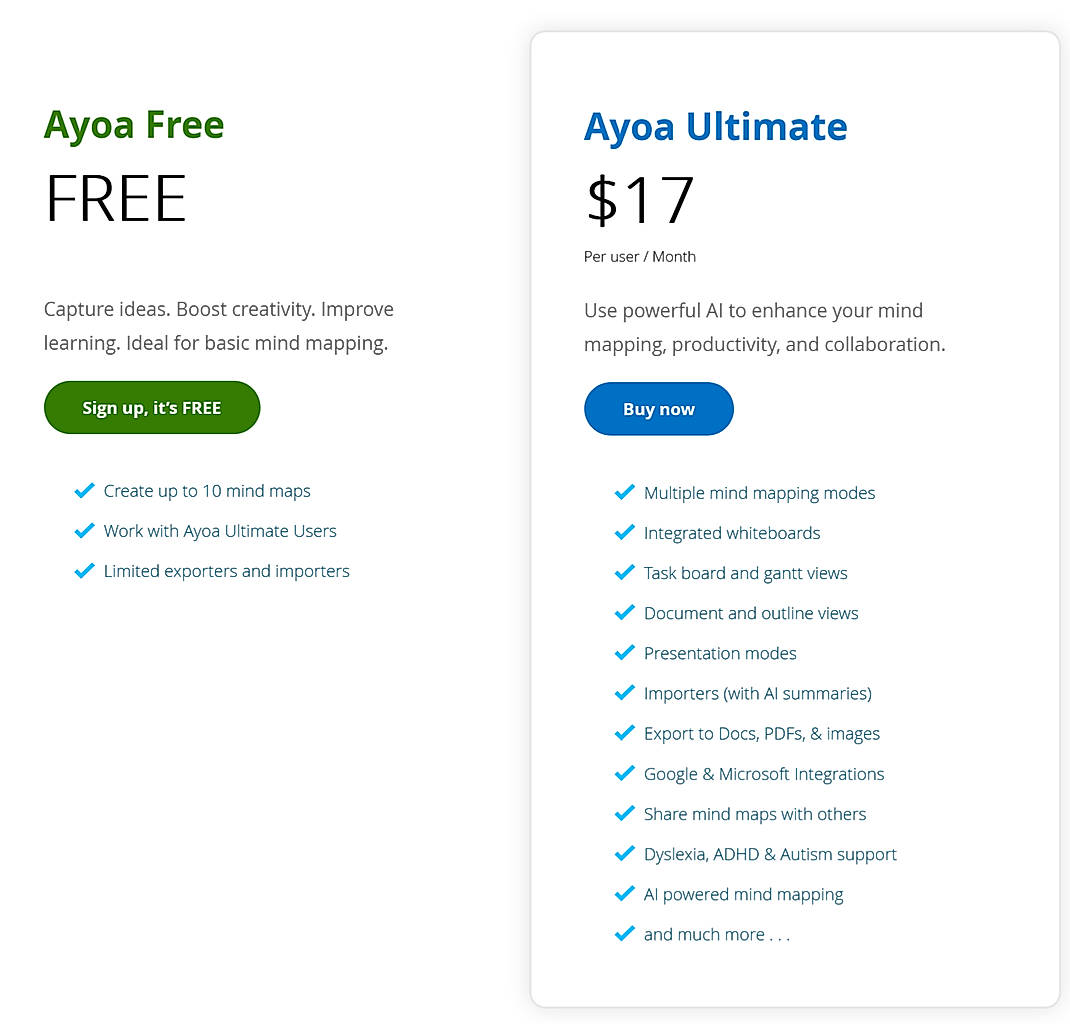The height and width of the screenshot is (1024, 1070).
Task: Select the 'Importers (with AI summaries)' feature entry
Action: point(758,693)
